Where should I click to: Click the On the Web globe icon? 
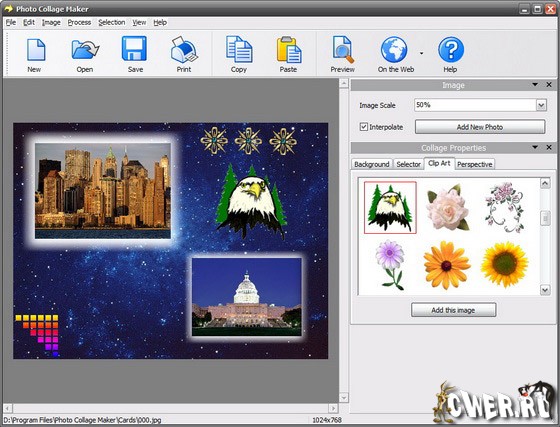[394, 50]
